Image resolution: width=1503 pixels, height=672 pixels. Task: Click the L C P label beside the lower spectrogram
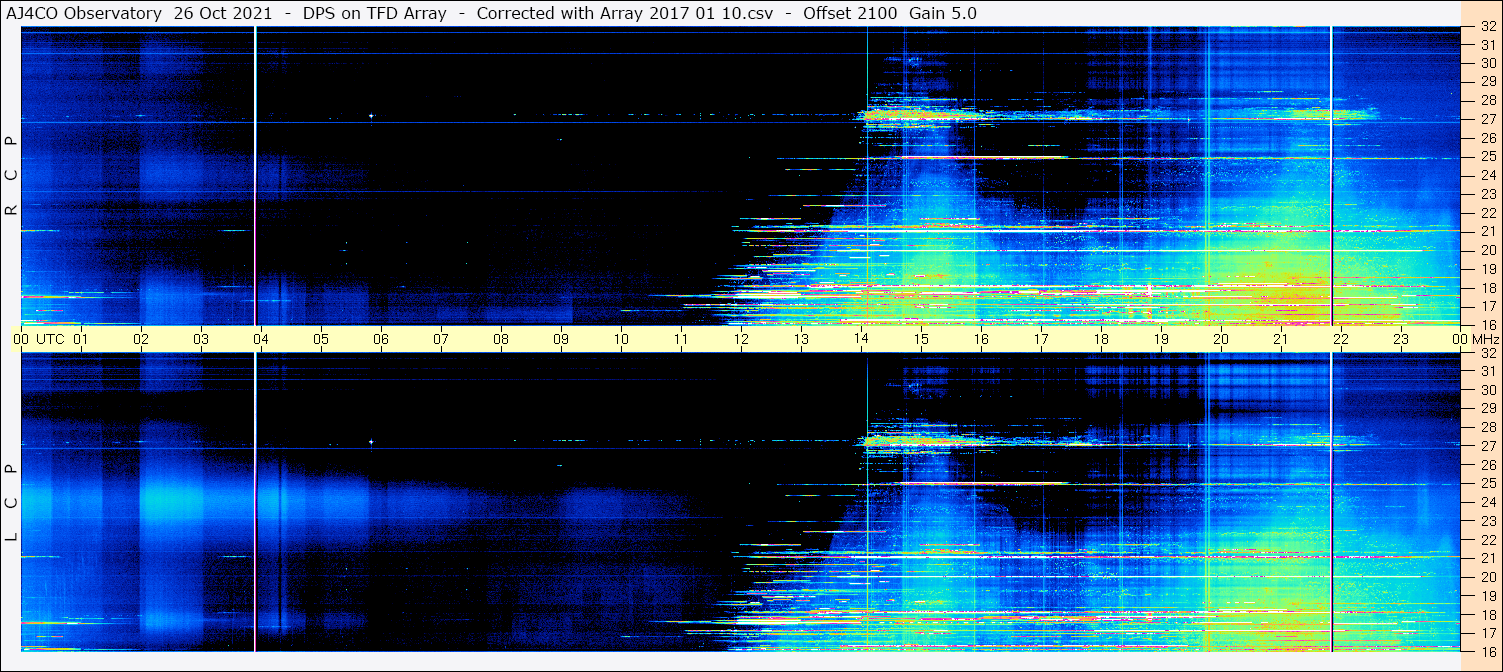pyautogui.click(x=11, y=503)
